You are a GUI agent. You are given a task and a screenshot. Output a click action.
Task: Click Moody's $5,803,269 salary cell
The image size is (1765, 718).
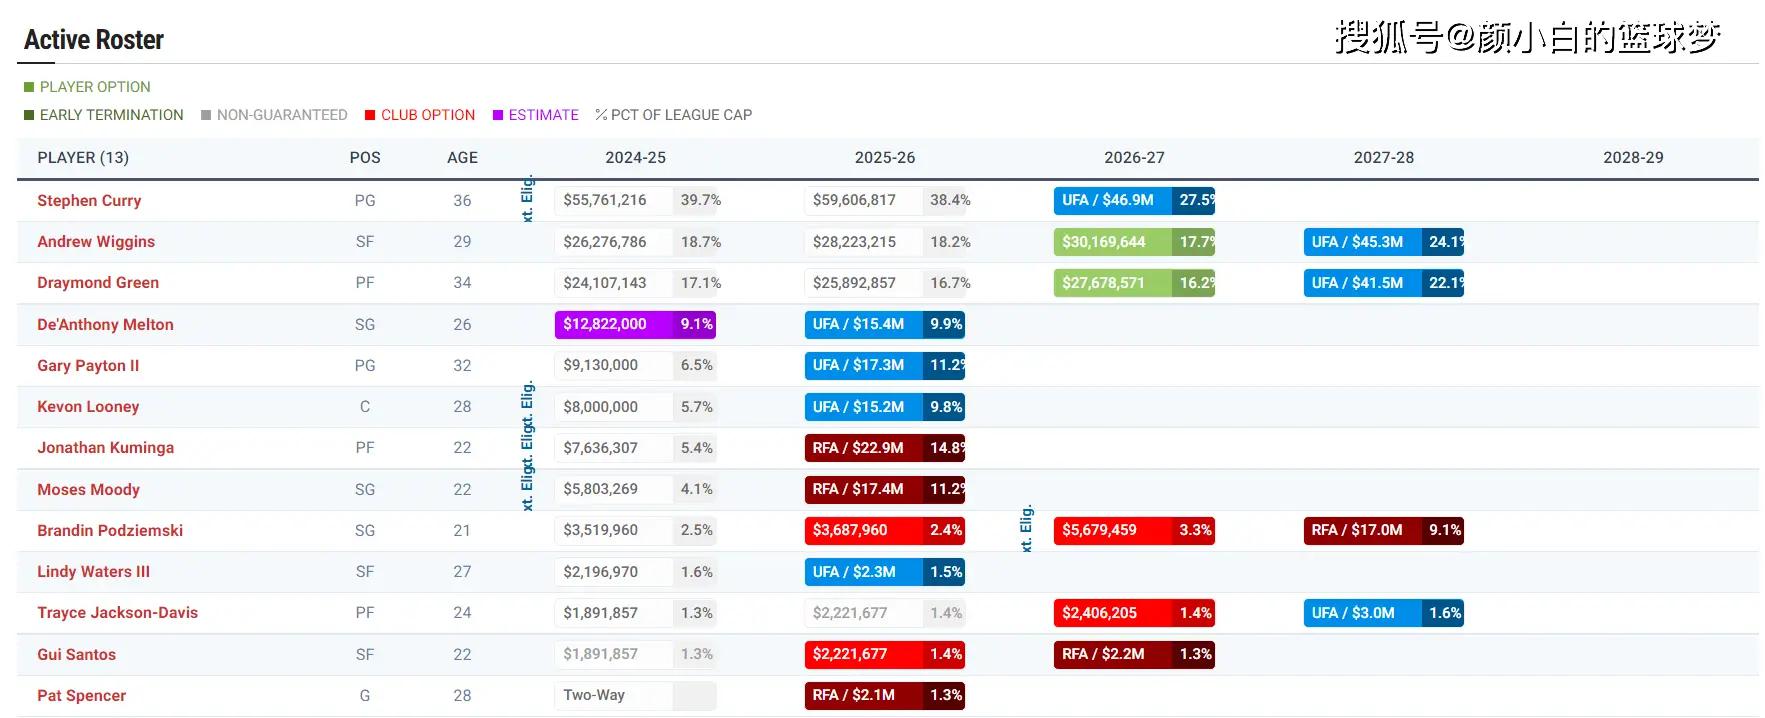coord(636,489)
